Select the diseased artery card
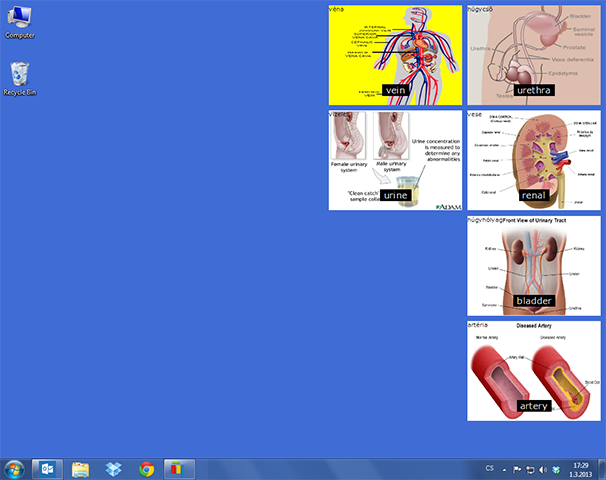 [x=533, y=371]
